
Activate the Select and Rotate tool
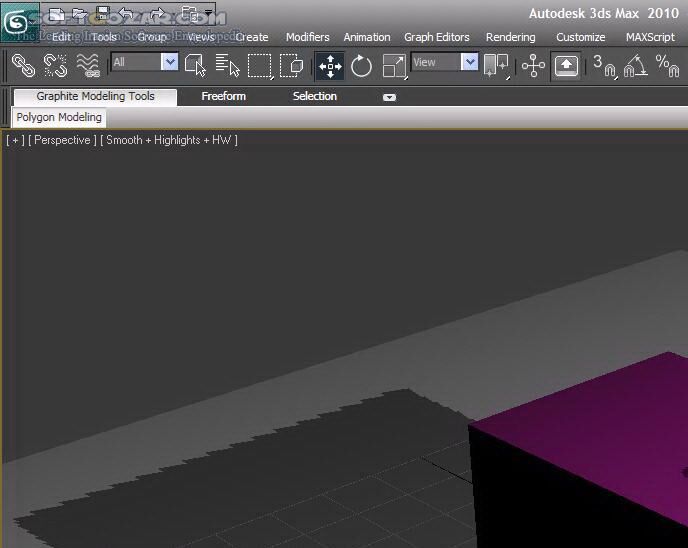(x=362, y=66)
